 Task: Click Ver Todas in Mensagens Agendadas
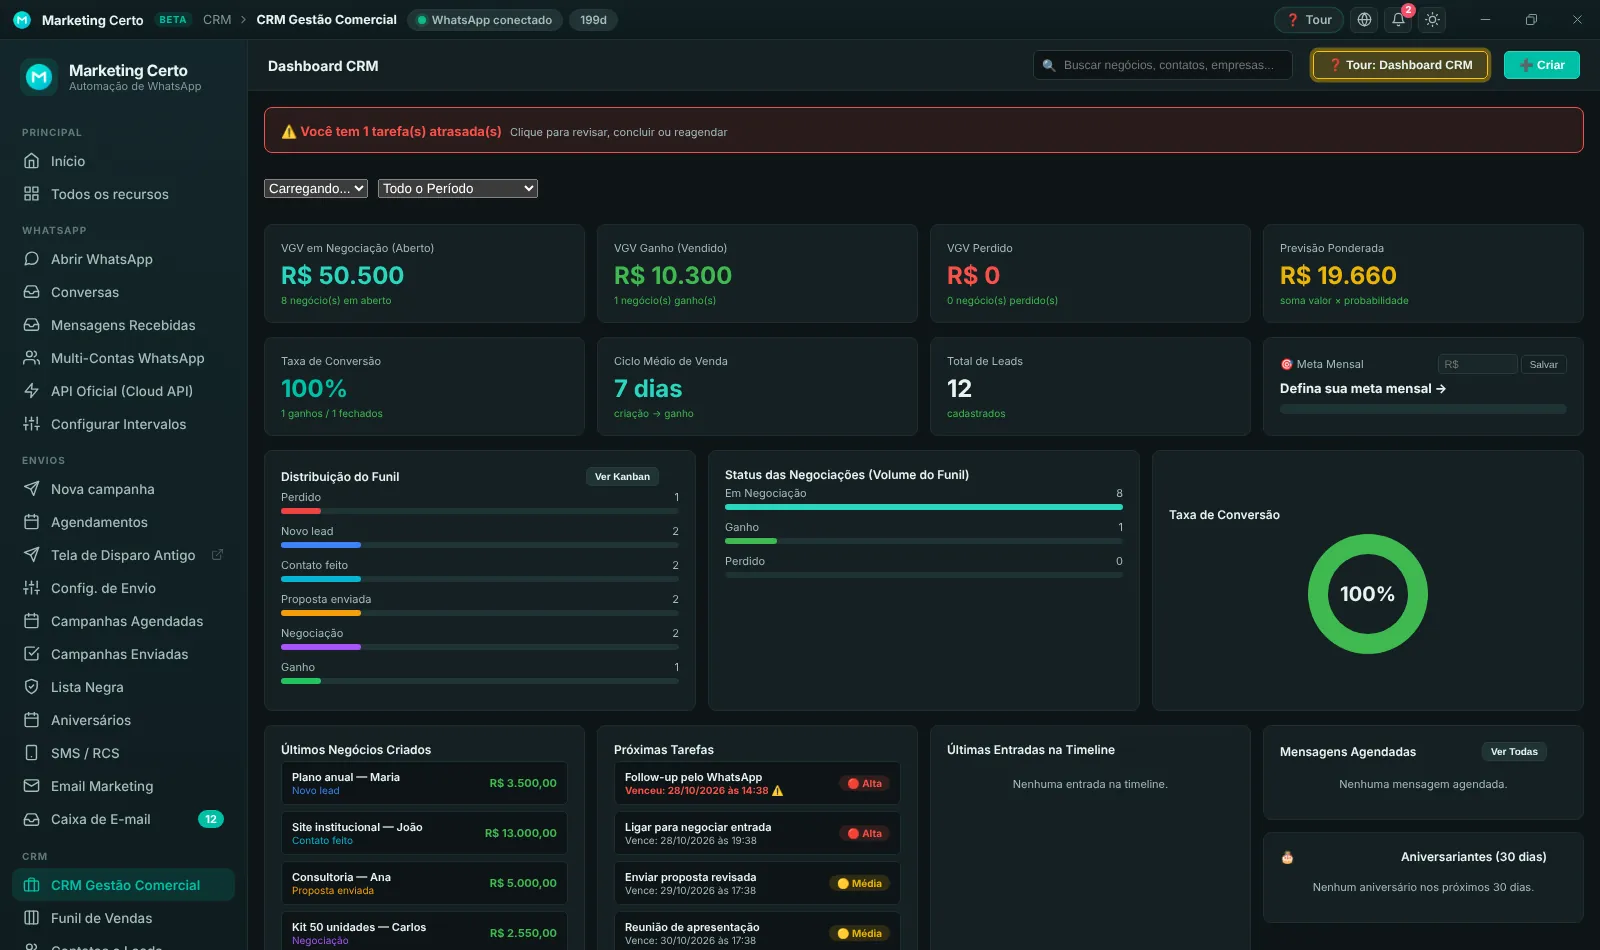click(1514, 752)
